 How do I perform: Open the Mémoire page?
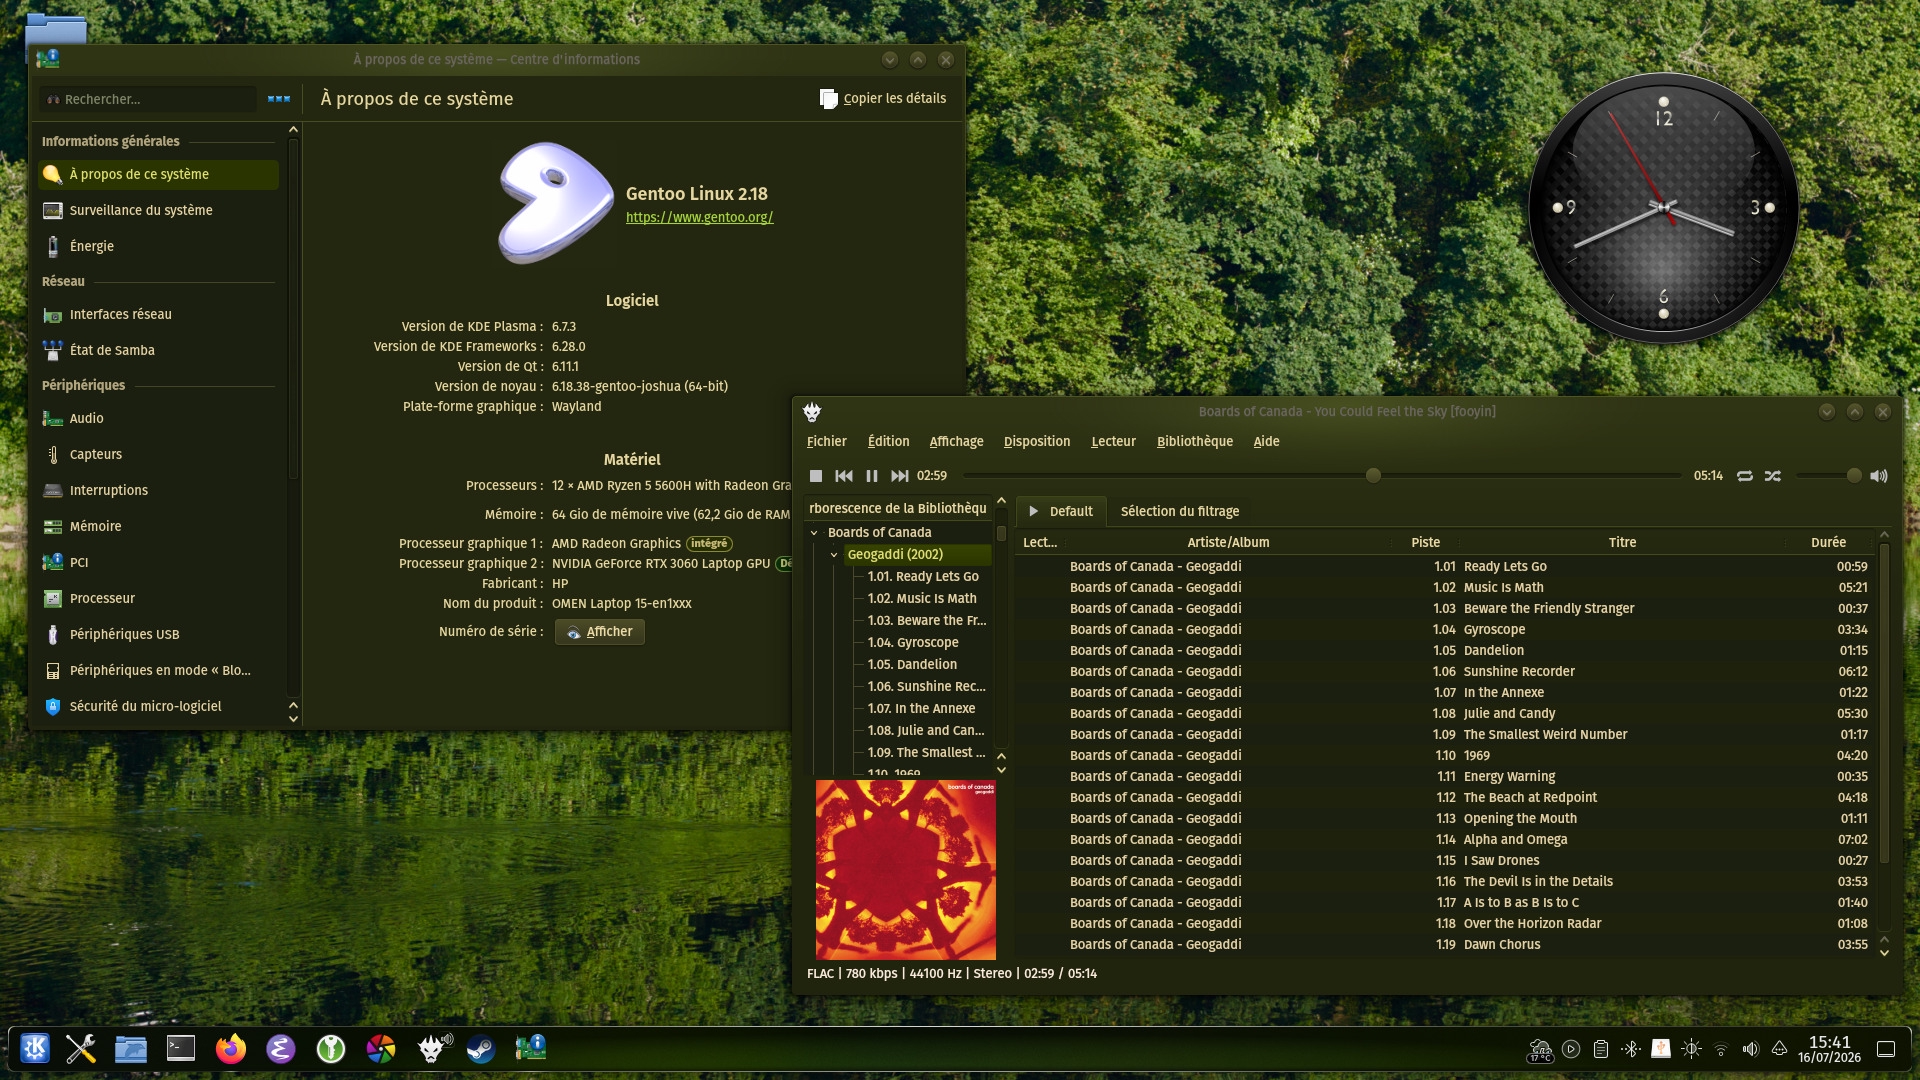(158, 526)
